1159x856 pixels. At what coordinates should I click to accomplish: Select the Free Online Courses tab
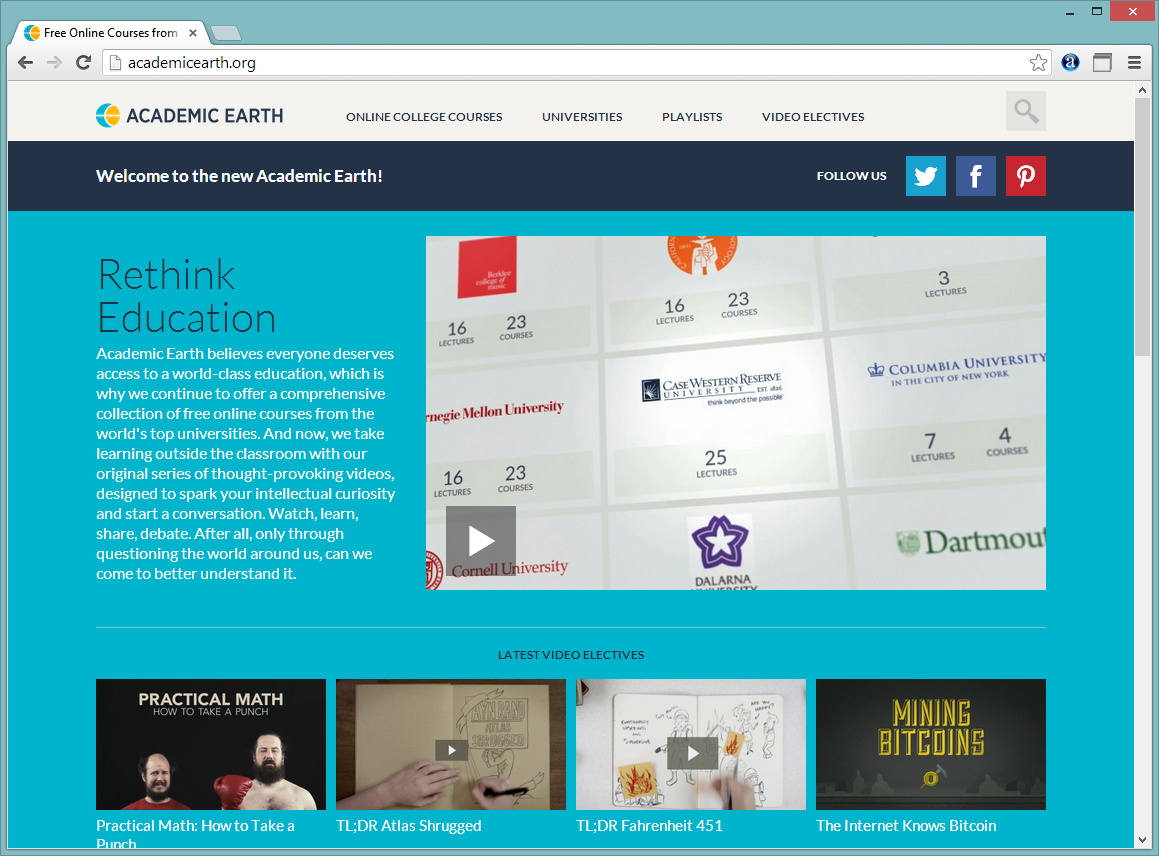click(111, 33)
